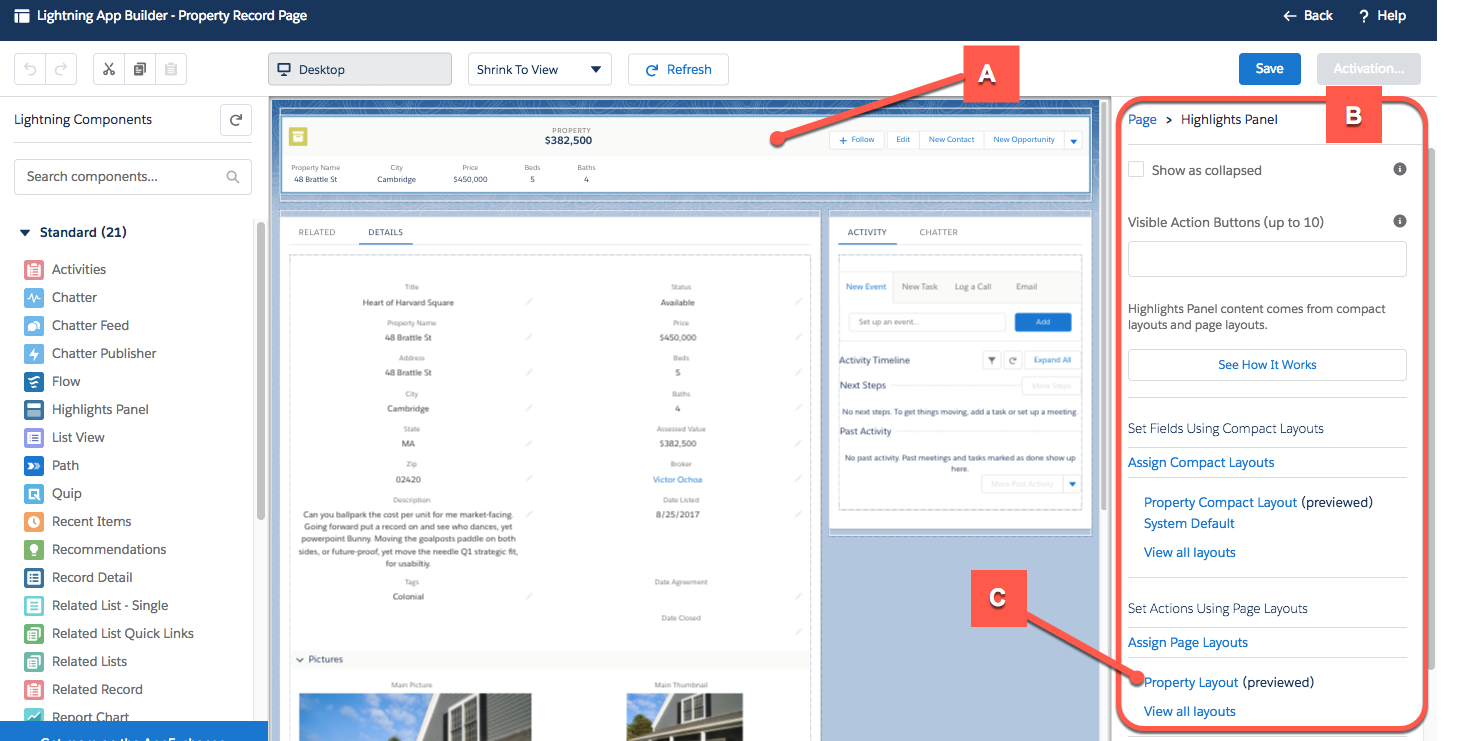Image resolution: width=1474 pixels, height=741 pixels.
Task: Select the Chatter component icon
Action: click(34, 297)
